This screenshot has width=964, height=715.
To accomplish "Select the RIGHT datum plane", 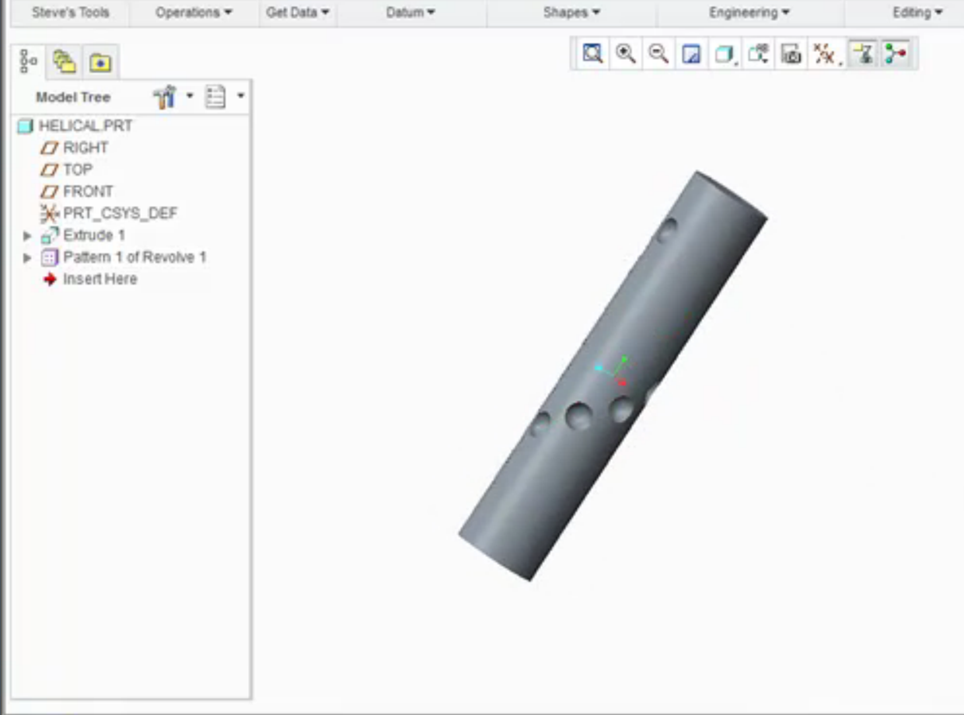I will [85, 148].
